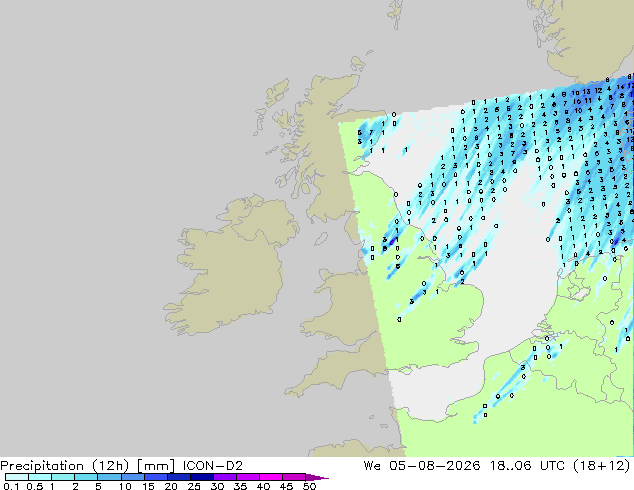
Task: Click the 5–10 mm legend color box
Action: pos(109,477)
